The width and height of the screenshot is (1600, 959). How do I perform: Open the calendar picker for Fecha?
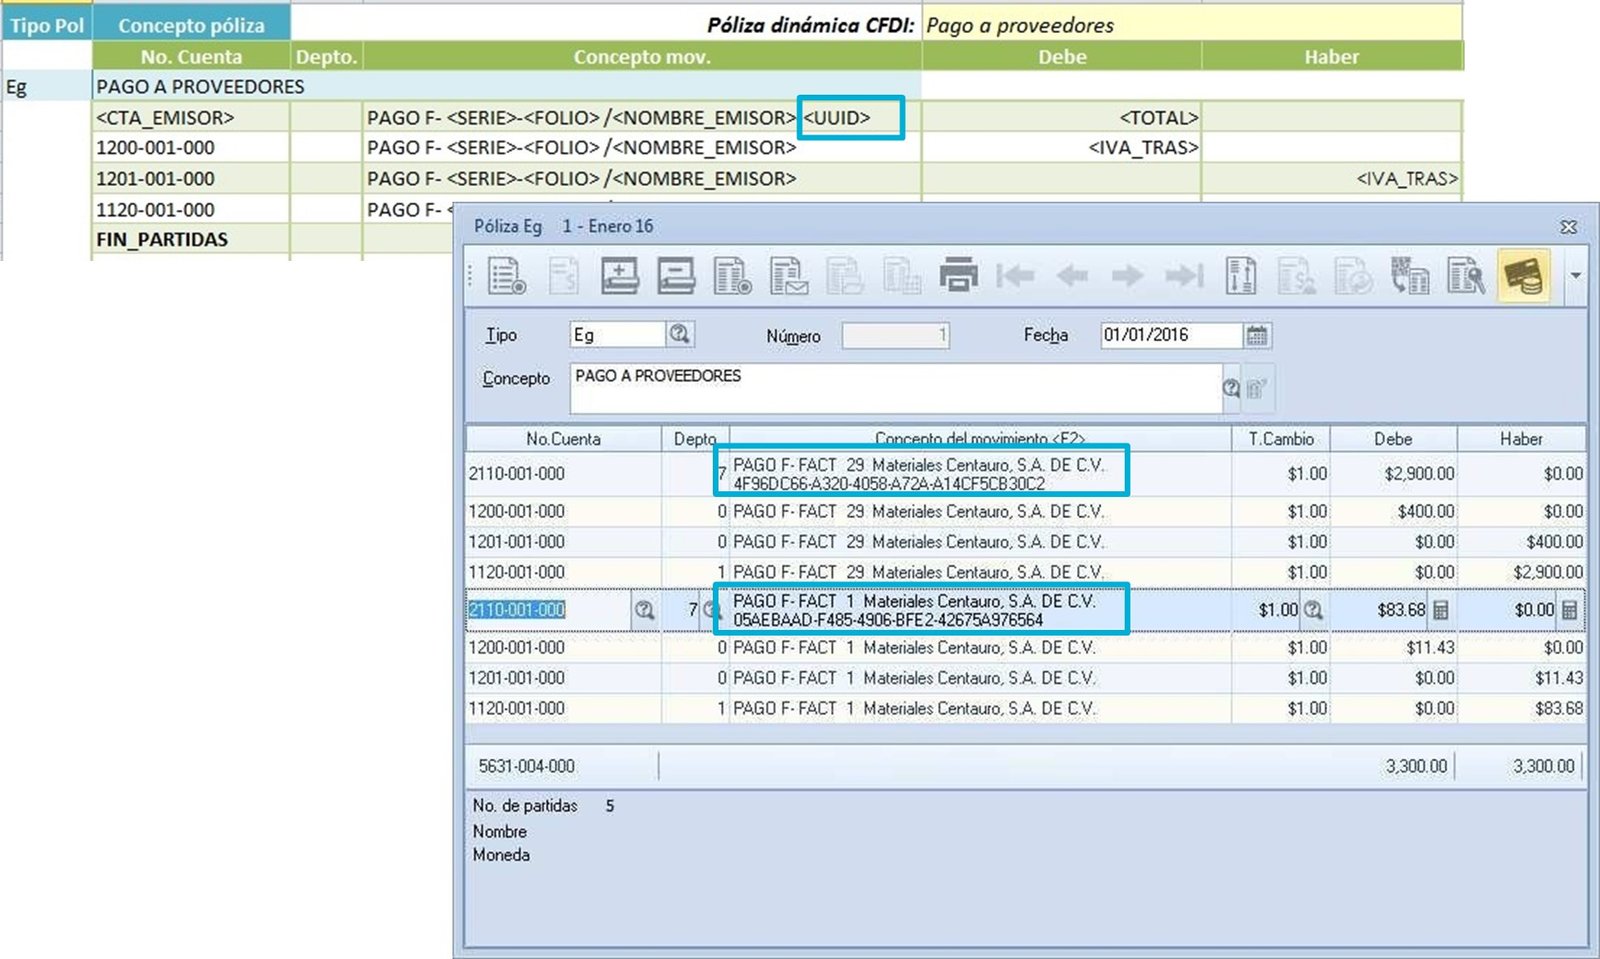pyautogui.click(x=1257, y=336)
